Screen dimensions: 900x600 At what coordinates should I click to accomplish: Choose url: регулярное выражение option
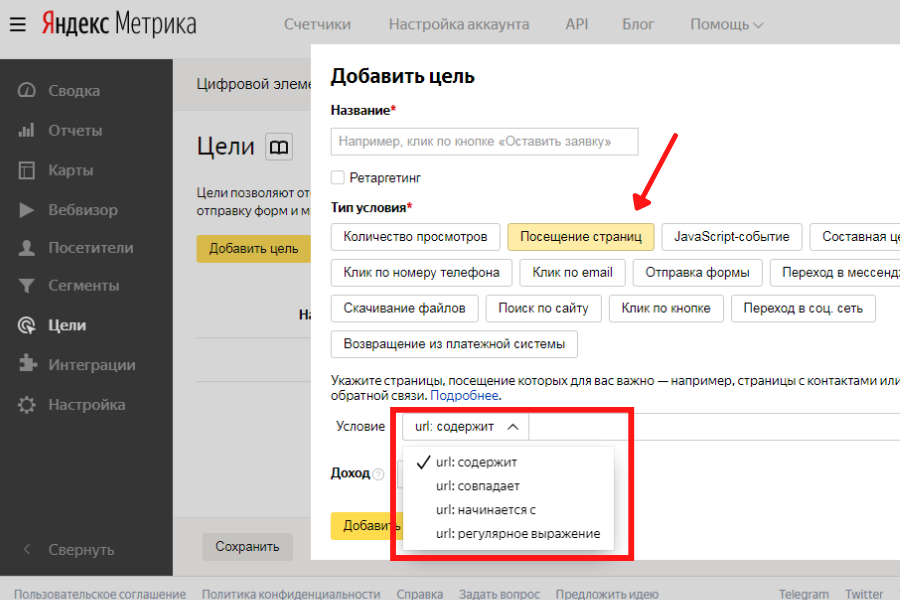pyautogui.click(x=517, y=534)
